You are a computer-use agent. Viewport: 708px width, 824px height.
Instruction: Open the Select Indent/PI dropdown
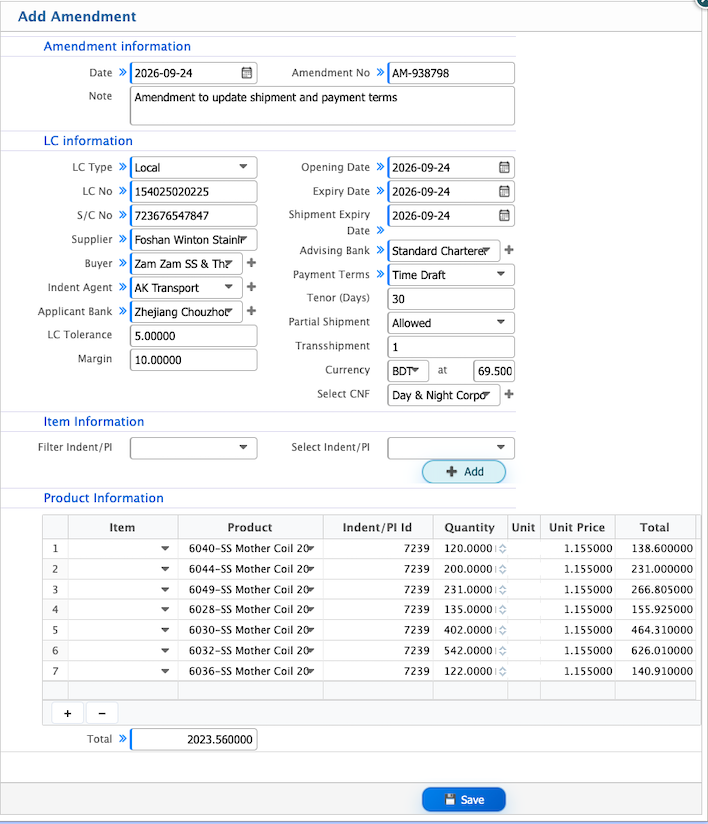click(x=451, y=448)
